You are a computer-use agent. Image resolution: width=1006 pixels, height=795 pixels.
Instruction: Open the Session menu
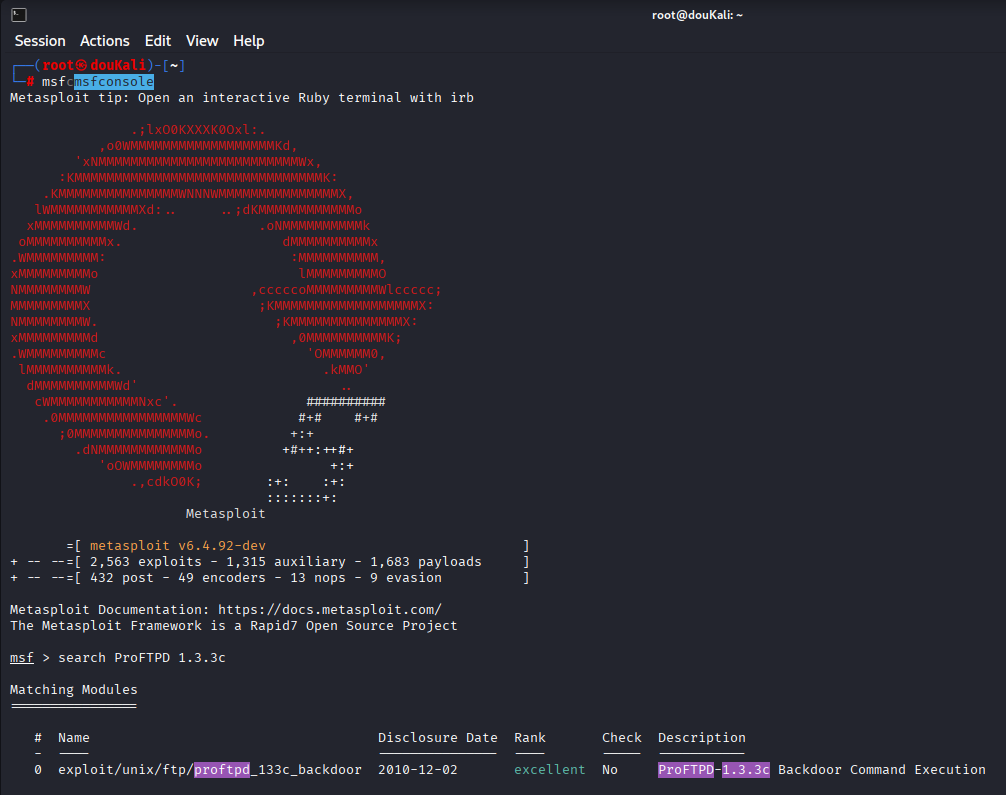pos(40,41)
